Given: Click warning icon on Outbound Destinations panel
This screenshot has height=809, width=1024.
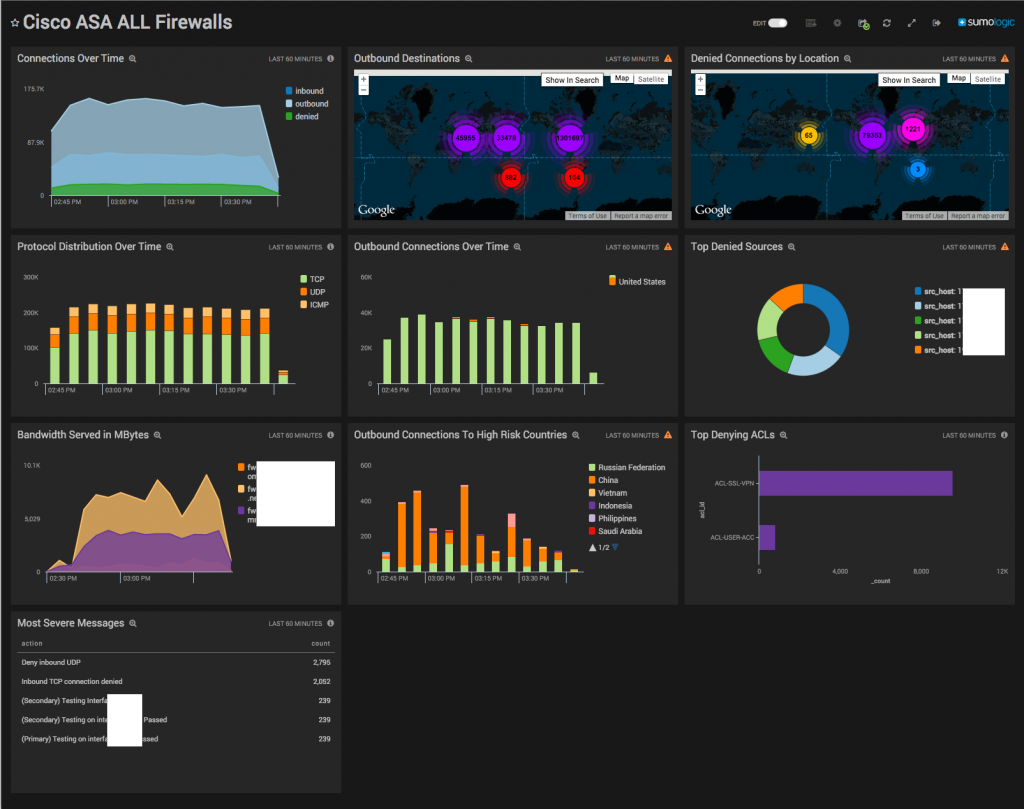Looking at the screenshot, I should 668,59.
